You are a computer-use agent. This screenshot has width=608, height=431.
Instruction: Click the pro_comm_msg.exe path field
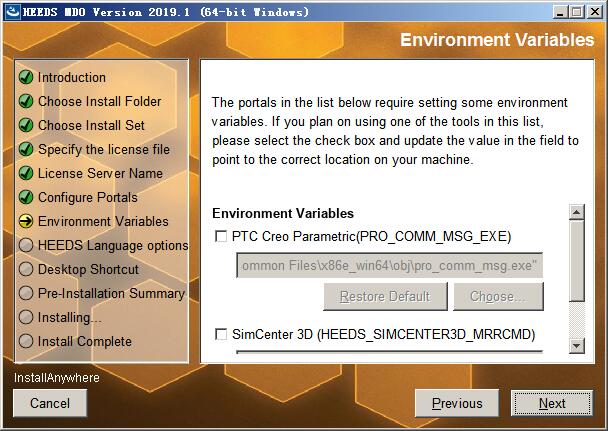click(x=389, y=265)
